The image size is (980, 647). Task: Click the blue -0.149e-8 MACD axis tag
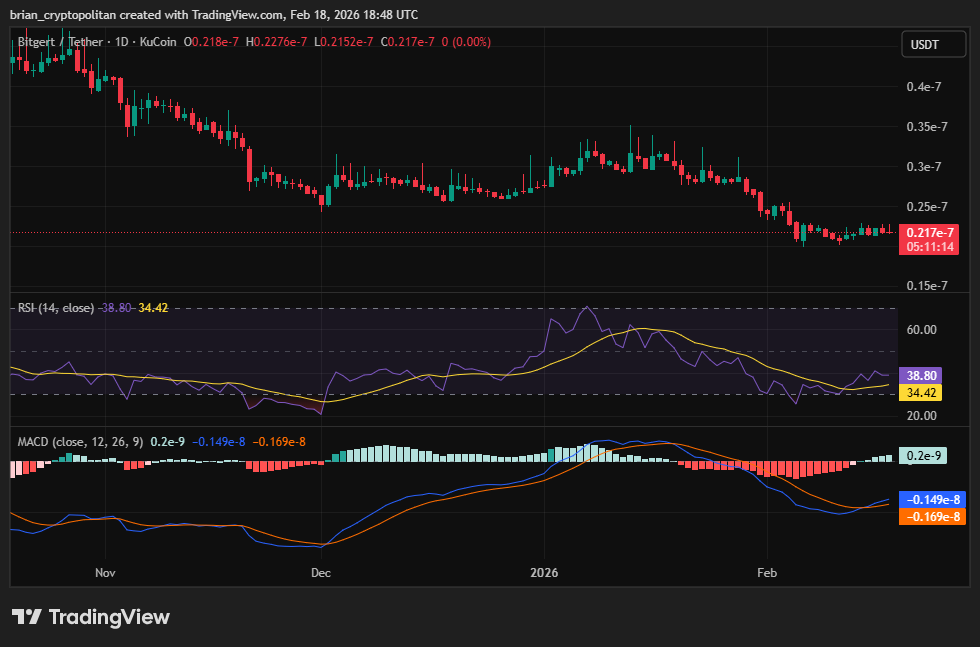[x=932, y=500]
